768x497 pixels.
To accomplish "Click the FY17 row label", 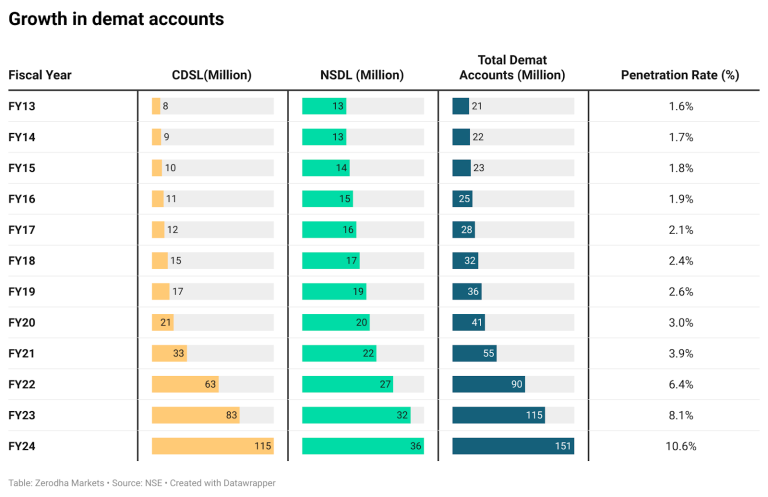I will [x=22, y=230].
